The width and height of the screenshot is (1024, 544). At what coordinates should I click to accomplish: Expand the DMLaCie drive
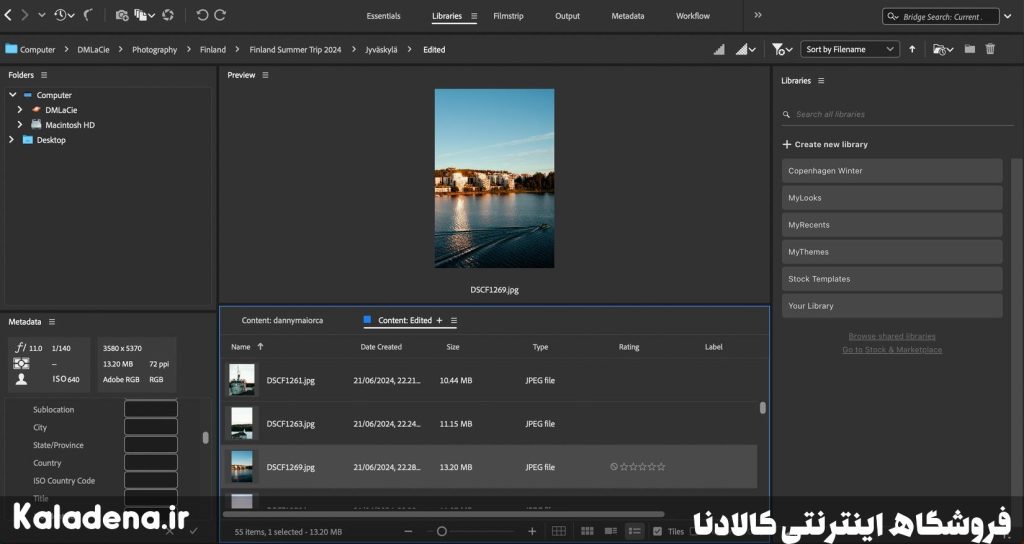point(20,110)
